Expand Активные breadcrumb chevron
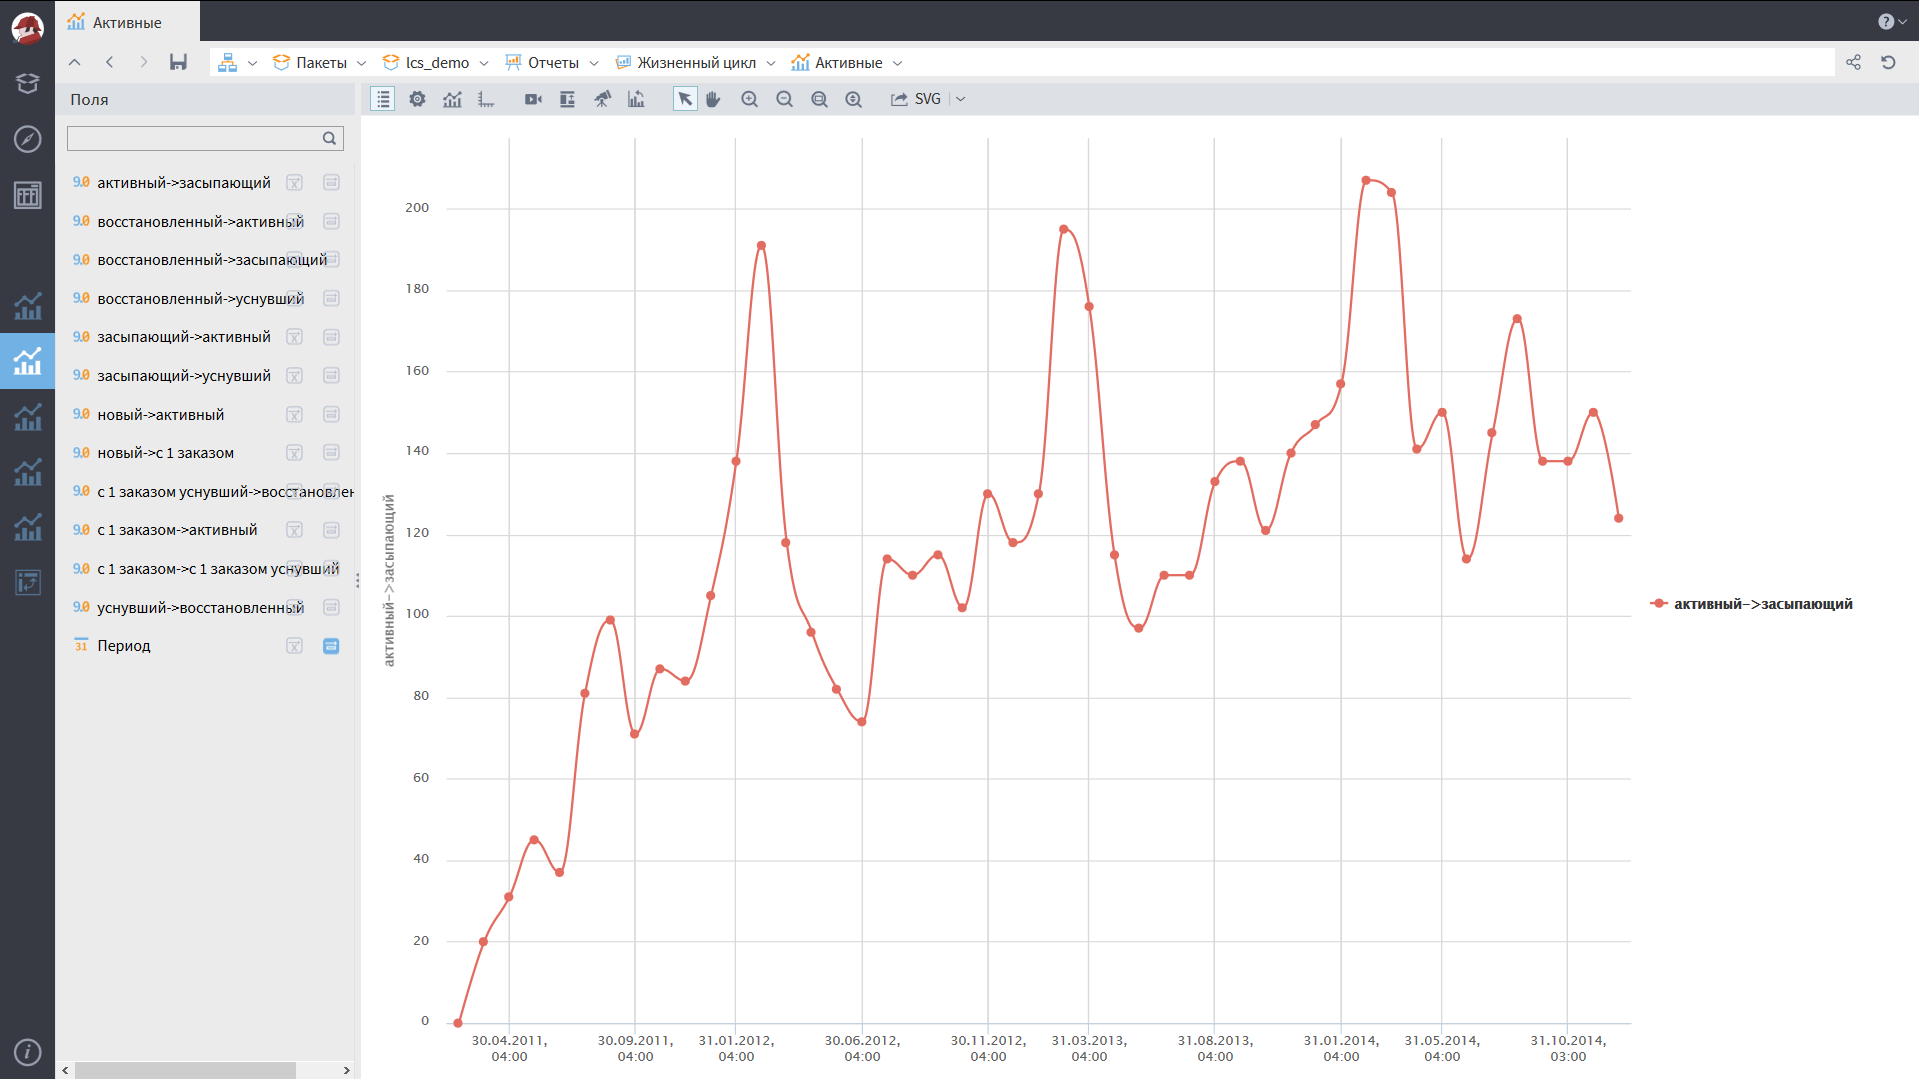The image size is (1919, 1079). [x=898, y=63]
